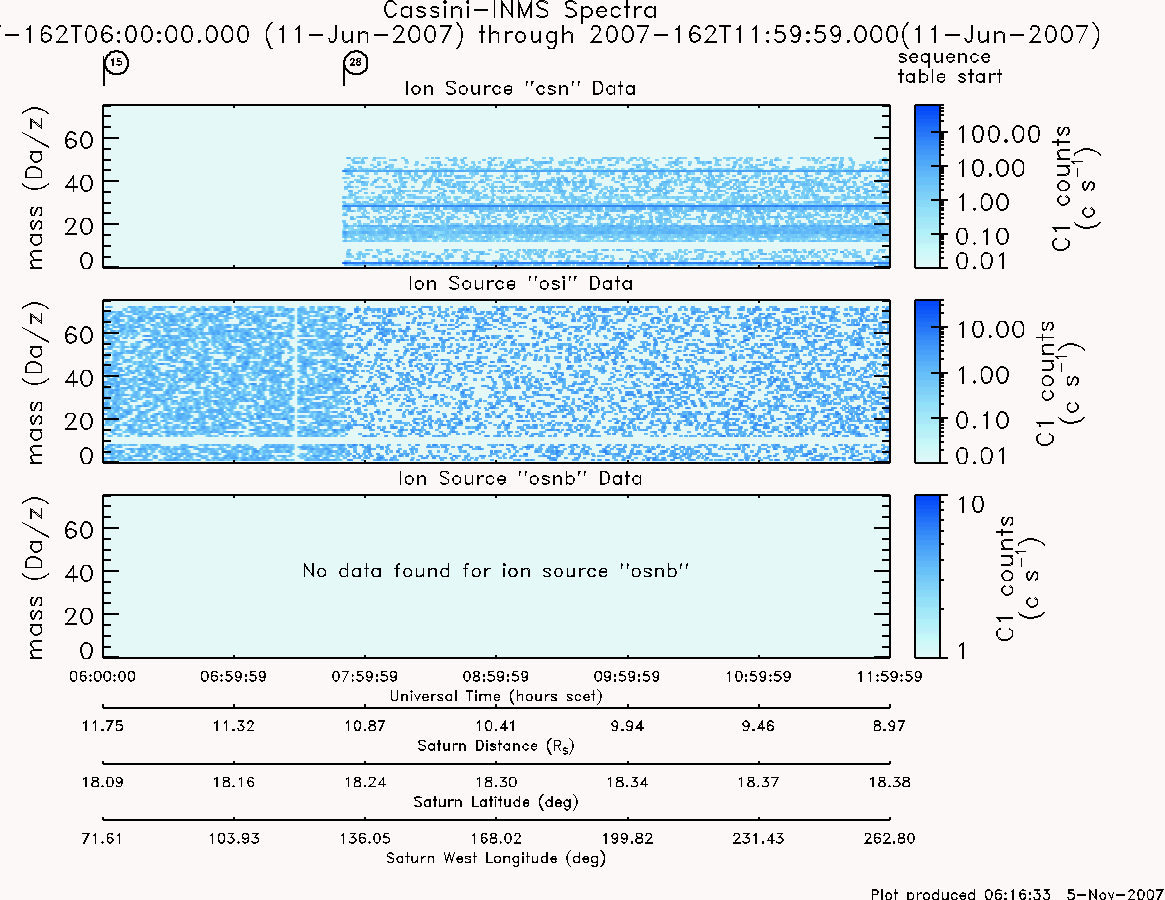Image resolution: width=1165 pixels, height=900 pixels.
Task: Click Saturn distance value 8.97
Action: pyautogui.click(x=889, y=726)
